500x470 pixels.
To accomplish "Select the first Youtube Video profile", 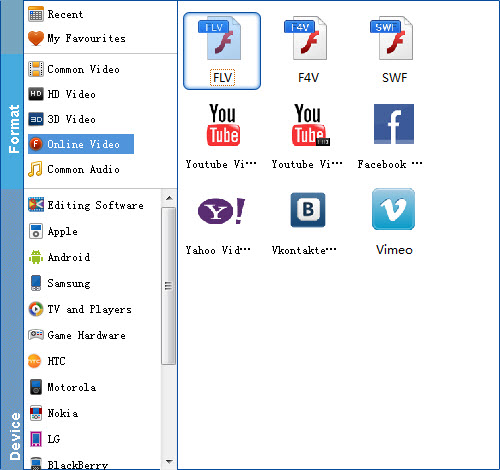I will click(x=222, y=136).
